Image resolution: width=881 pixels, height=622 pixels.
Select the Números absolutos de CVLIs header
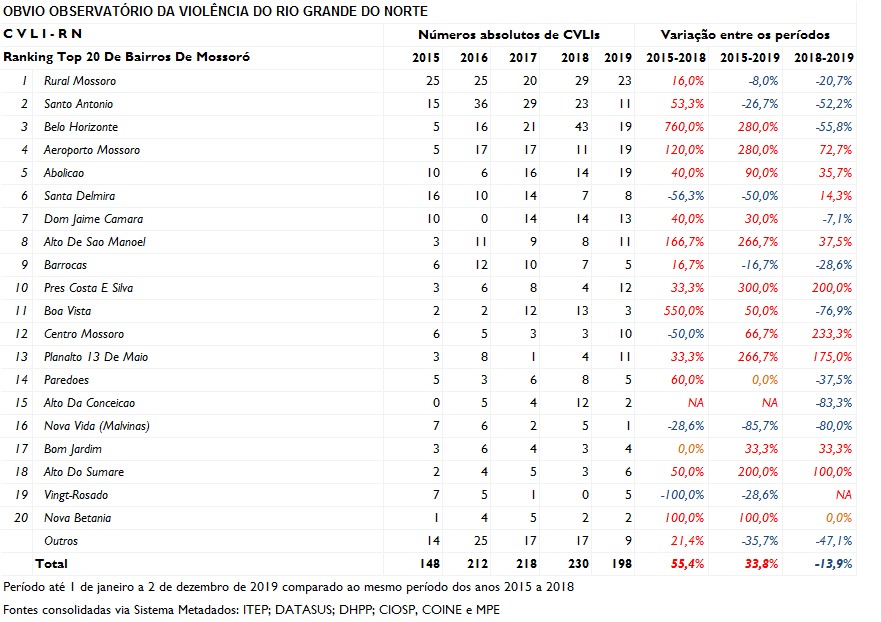tap(509, 35)
